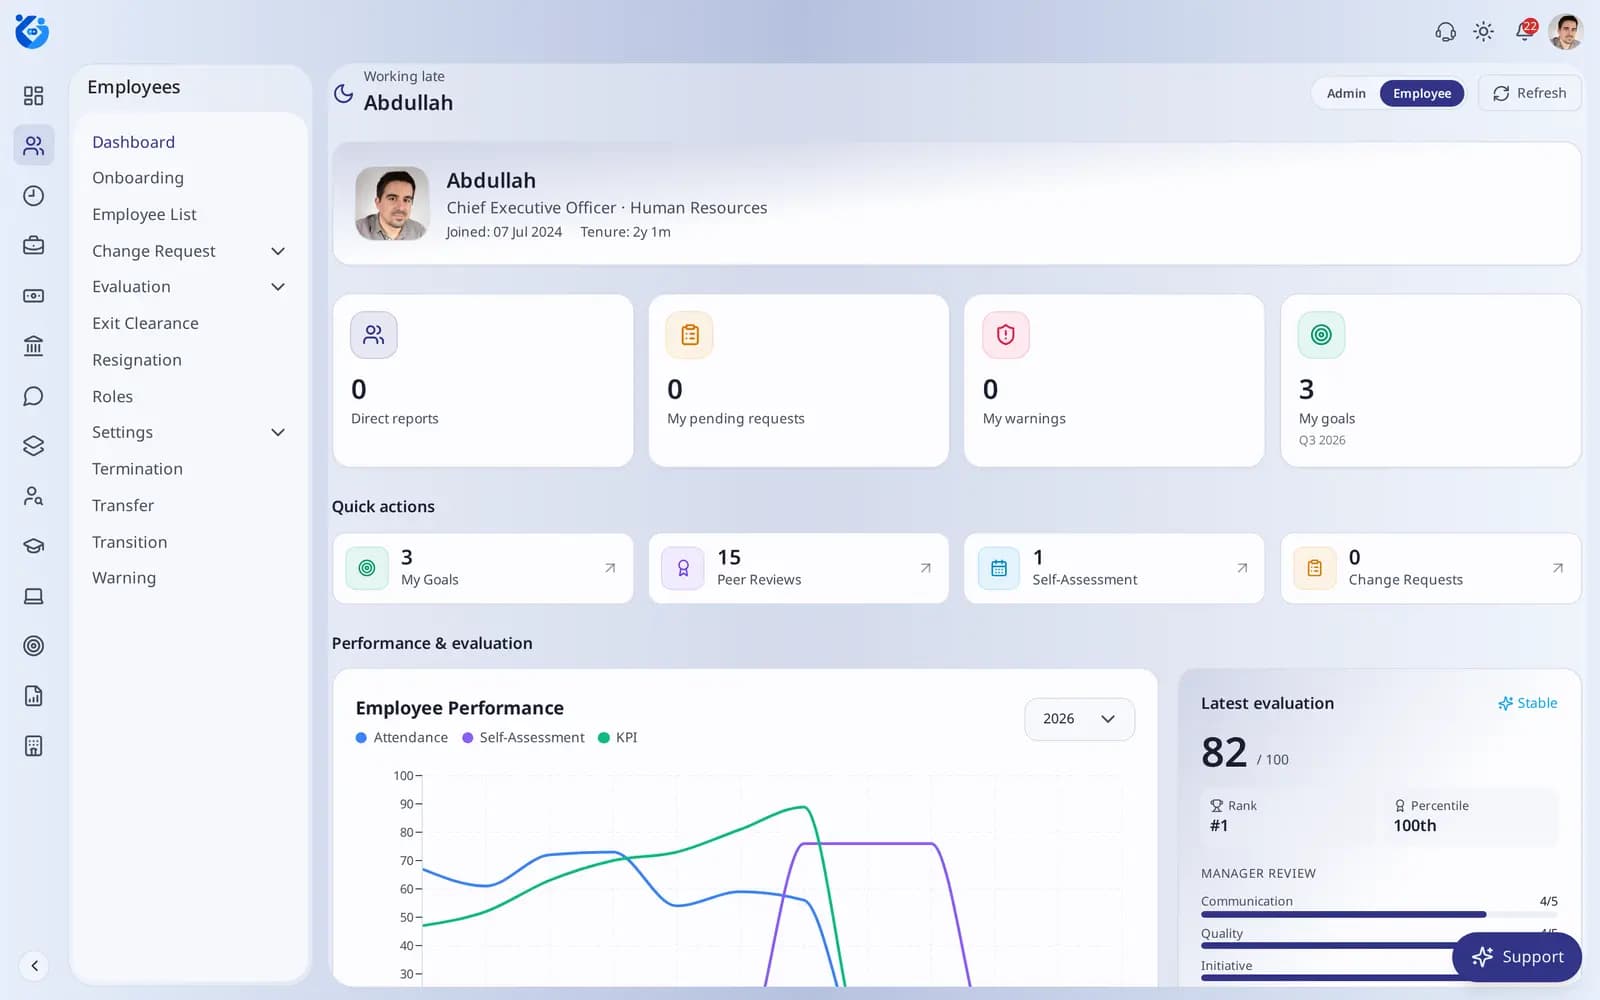Viewport: 1600px width, 1000px height.
Task: Open the stacked layers icon in left rail
Action: 33,446
